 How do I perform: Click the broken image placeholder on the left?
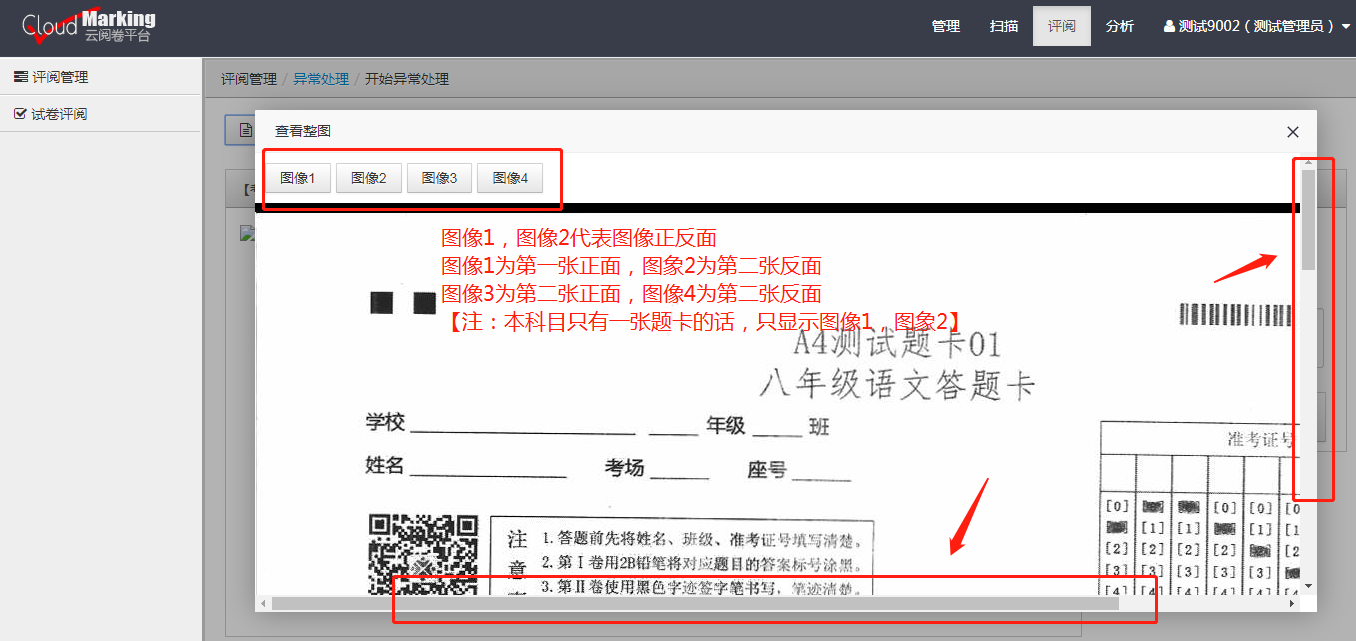pyautogui.click(x=248, y=235)
